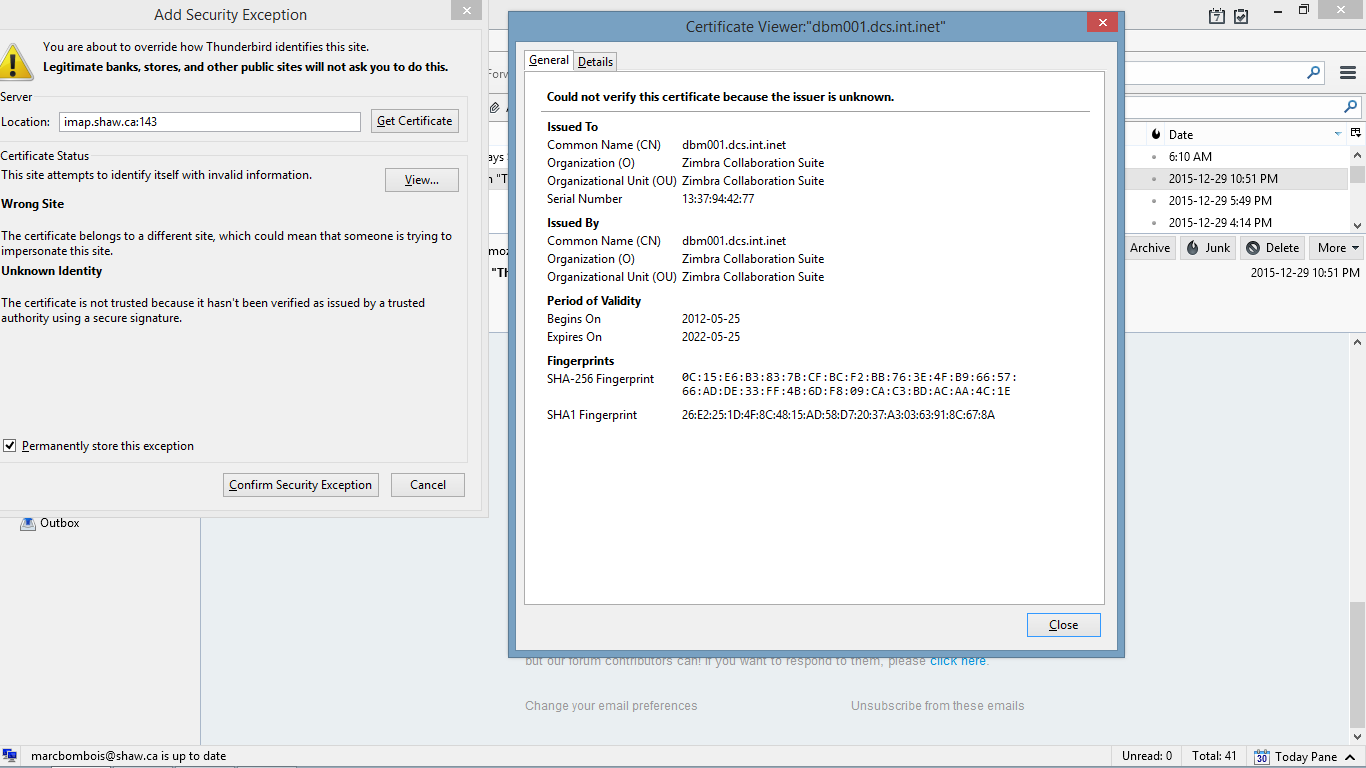Click the Date column sort arrow
1366x768 pixels.
point(1338,134)
